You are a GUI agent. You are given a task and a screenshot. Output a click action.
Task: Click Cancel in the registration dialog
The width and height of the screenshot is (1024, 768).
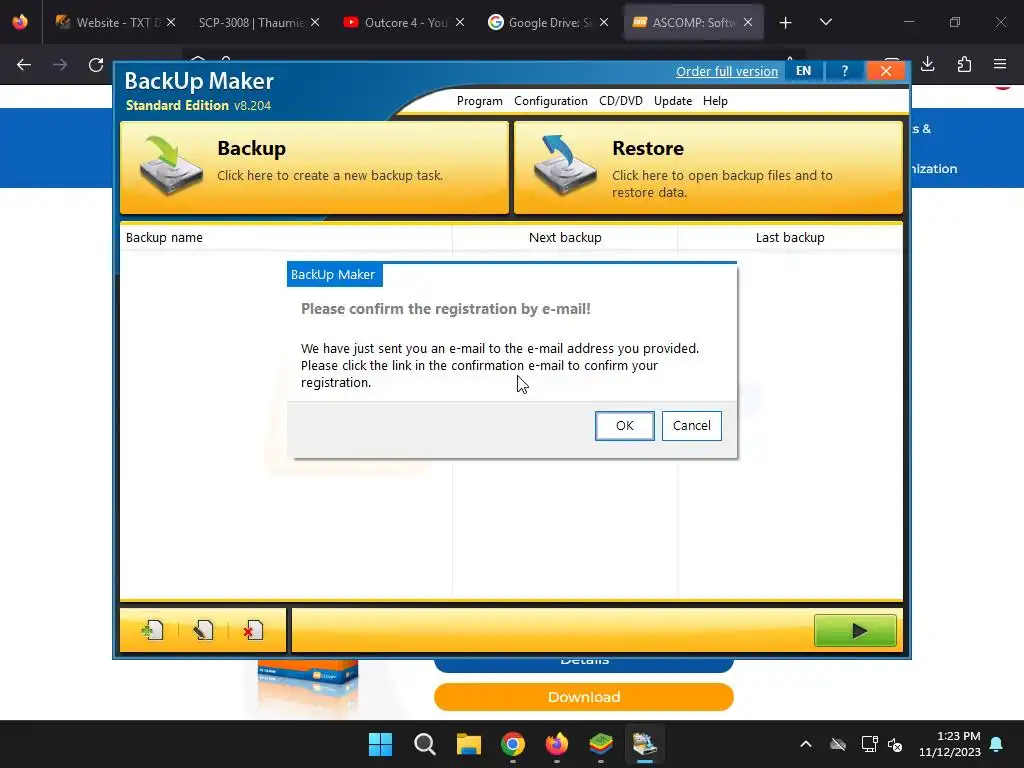click(692, 426)
